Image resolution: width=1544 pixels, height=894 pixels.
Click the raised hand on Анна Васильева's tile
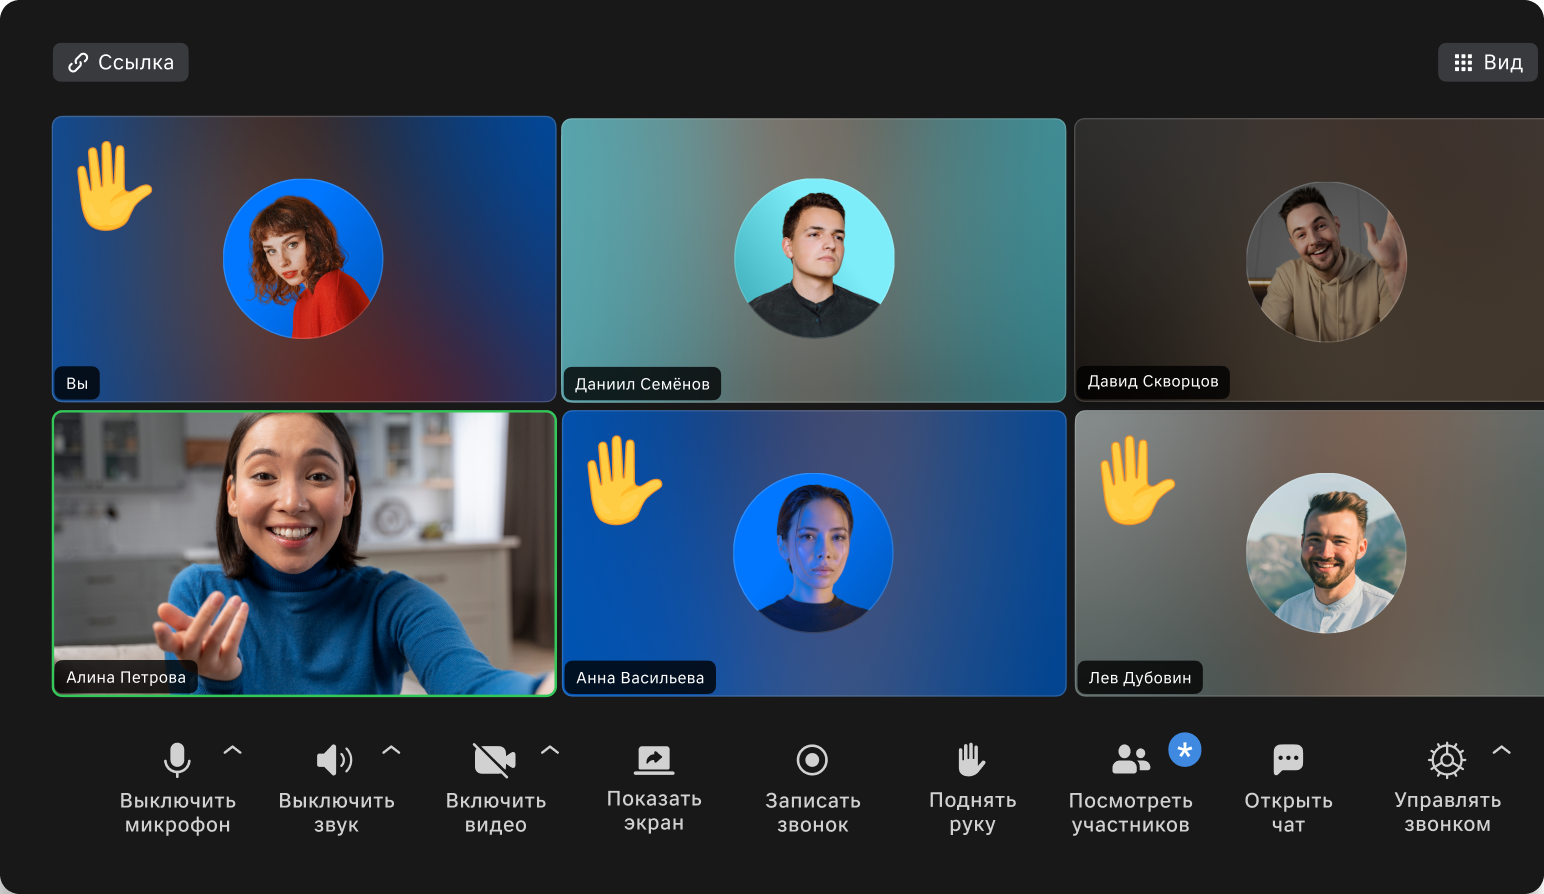point(622,480)
